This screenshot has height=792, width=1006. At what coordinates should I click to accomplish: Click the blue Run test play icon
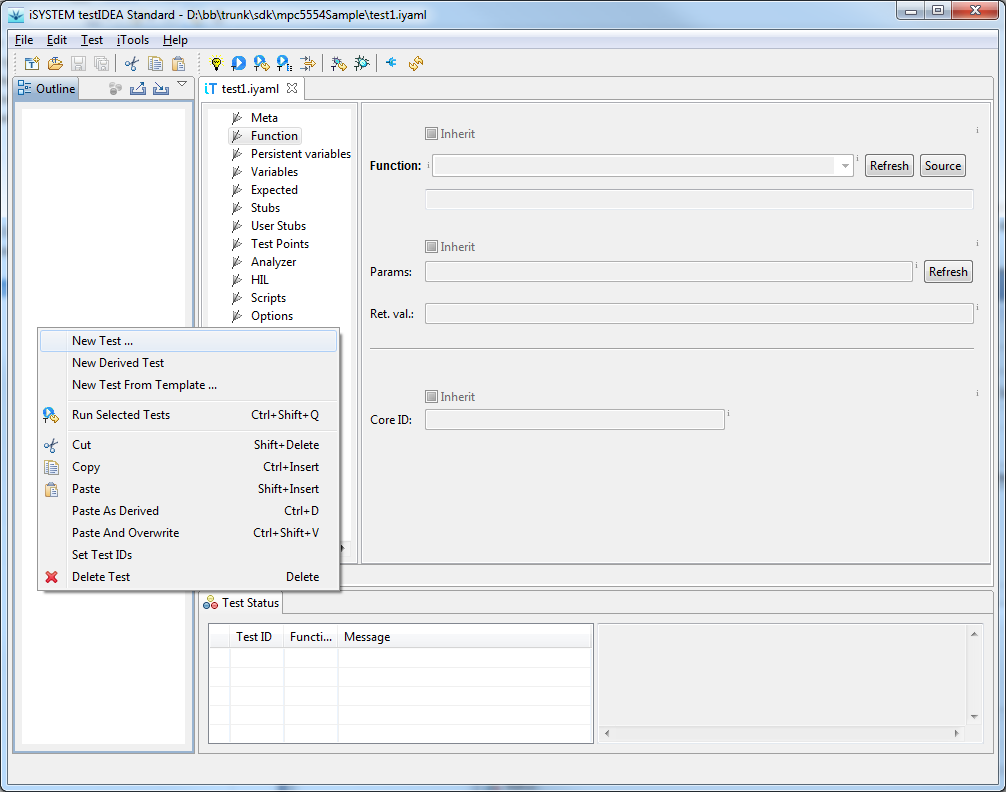click(239, 64)
